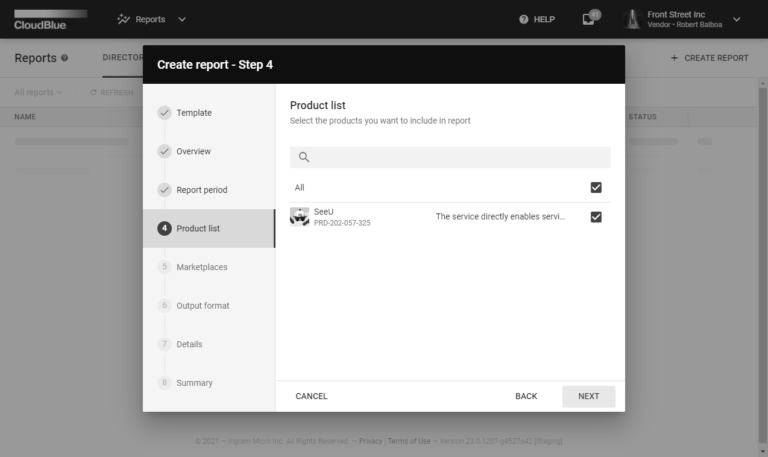Expand the Reports module dropdown chevron

182,20
